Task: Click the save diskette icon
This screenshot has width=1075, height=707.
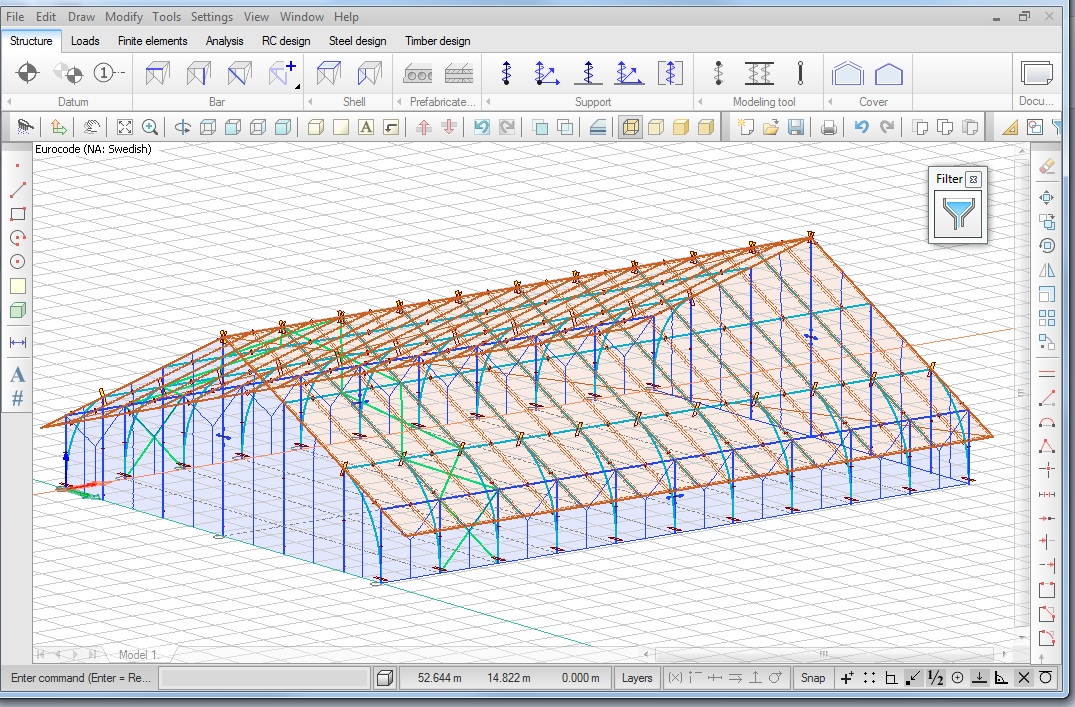Action: [795, 127]
